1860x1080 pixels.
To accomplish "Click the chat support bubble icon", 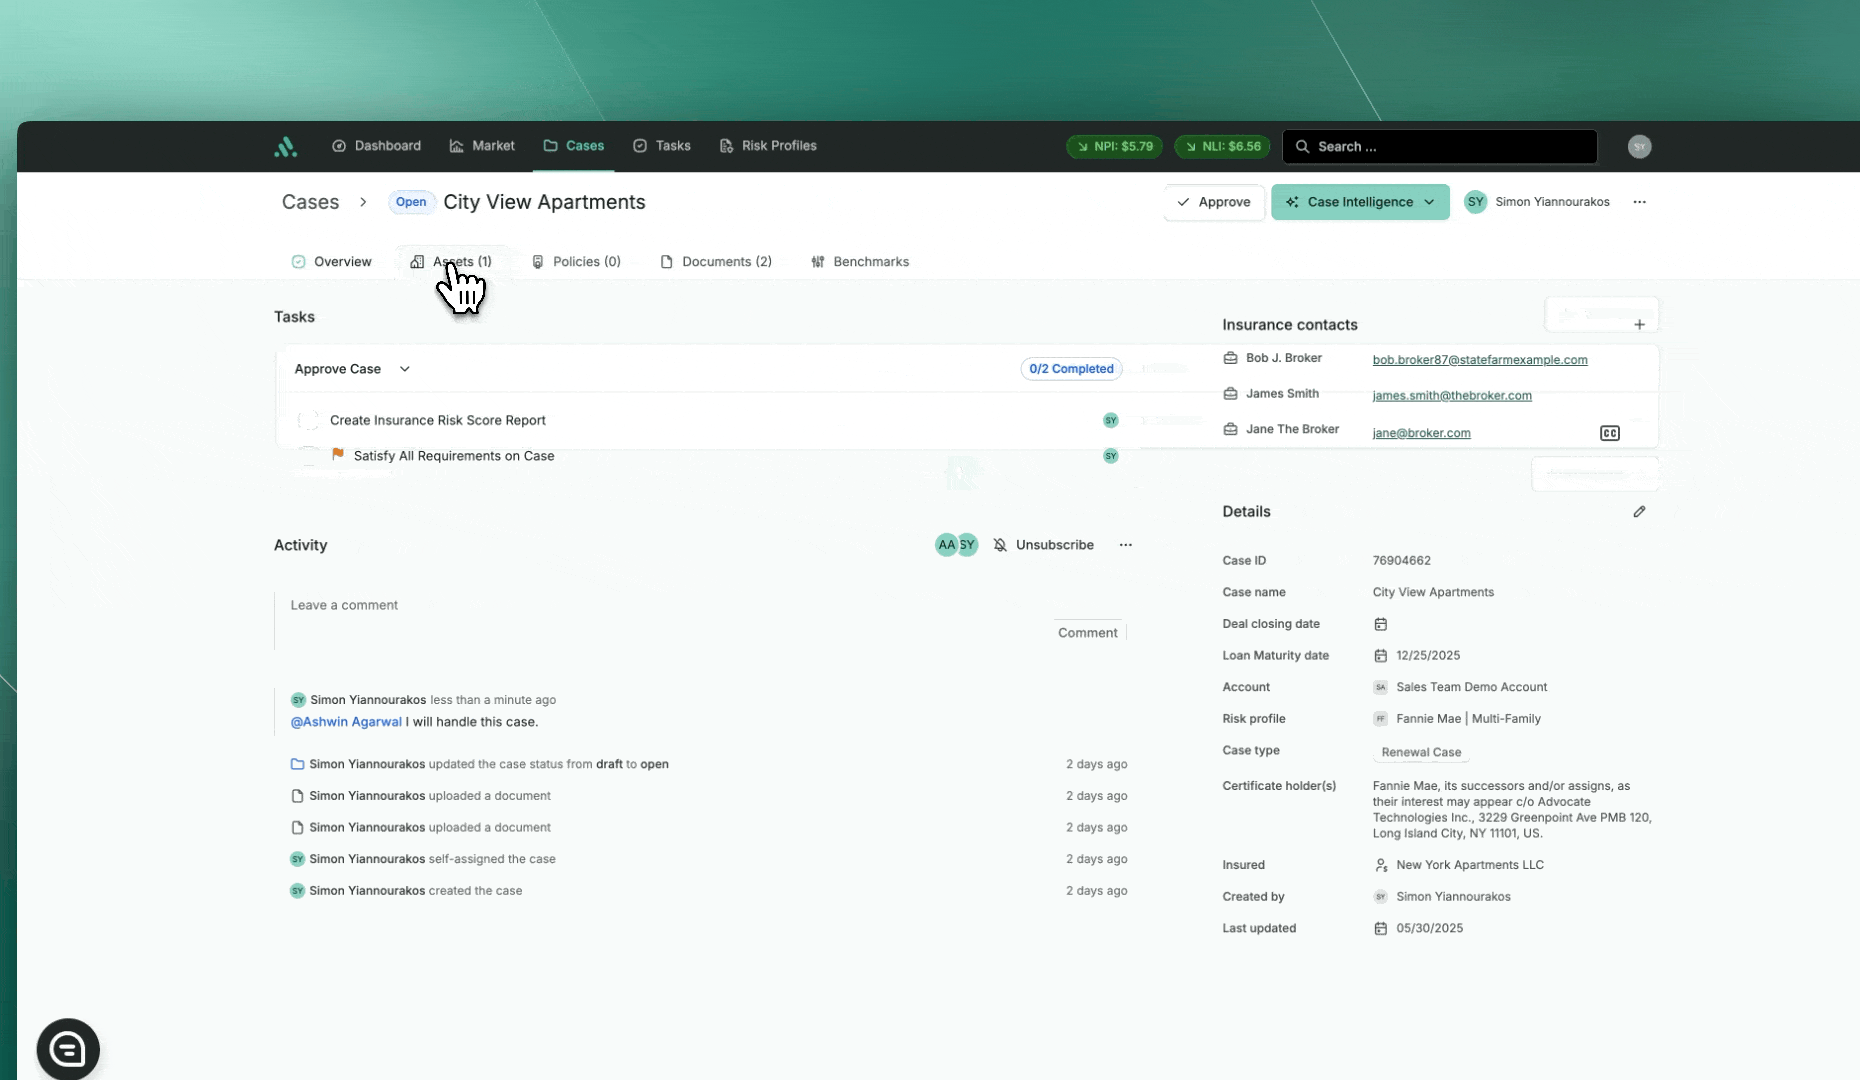I will coord(68,1049).
